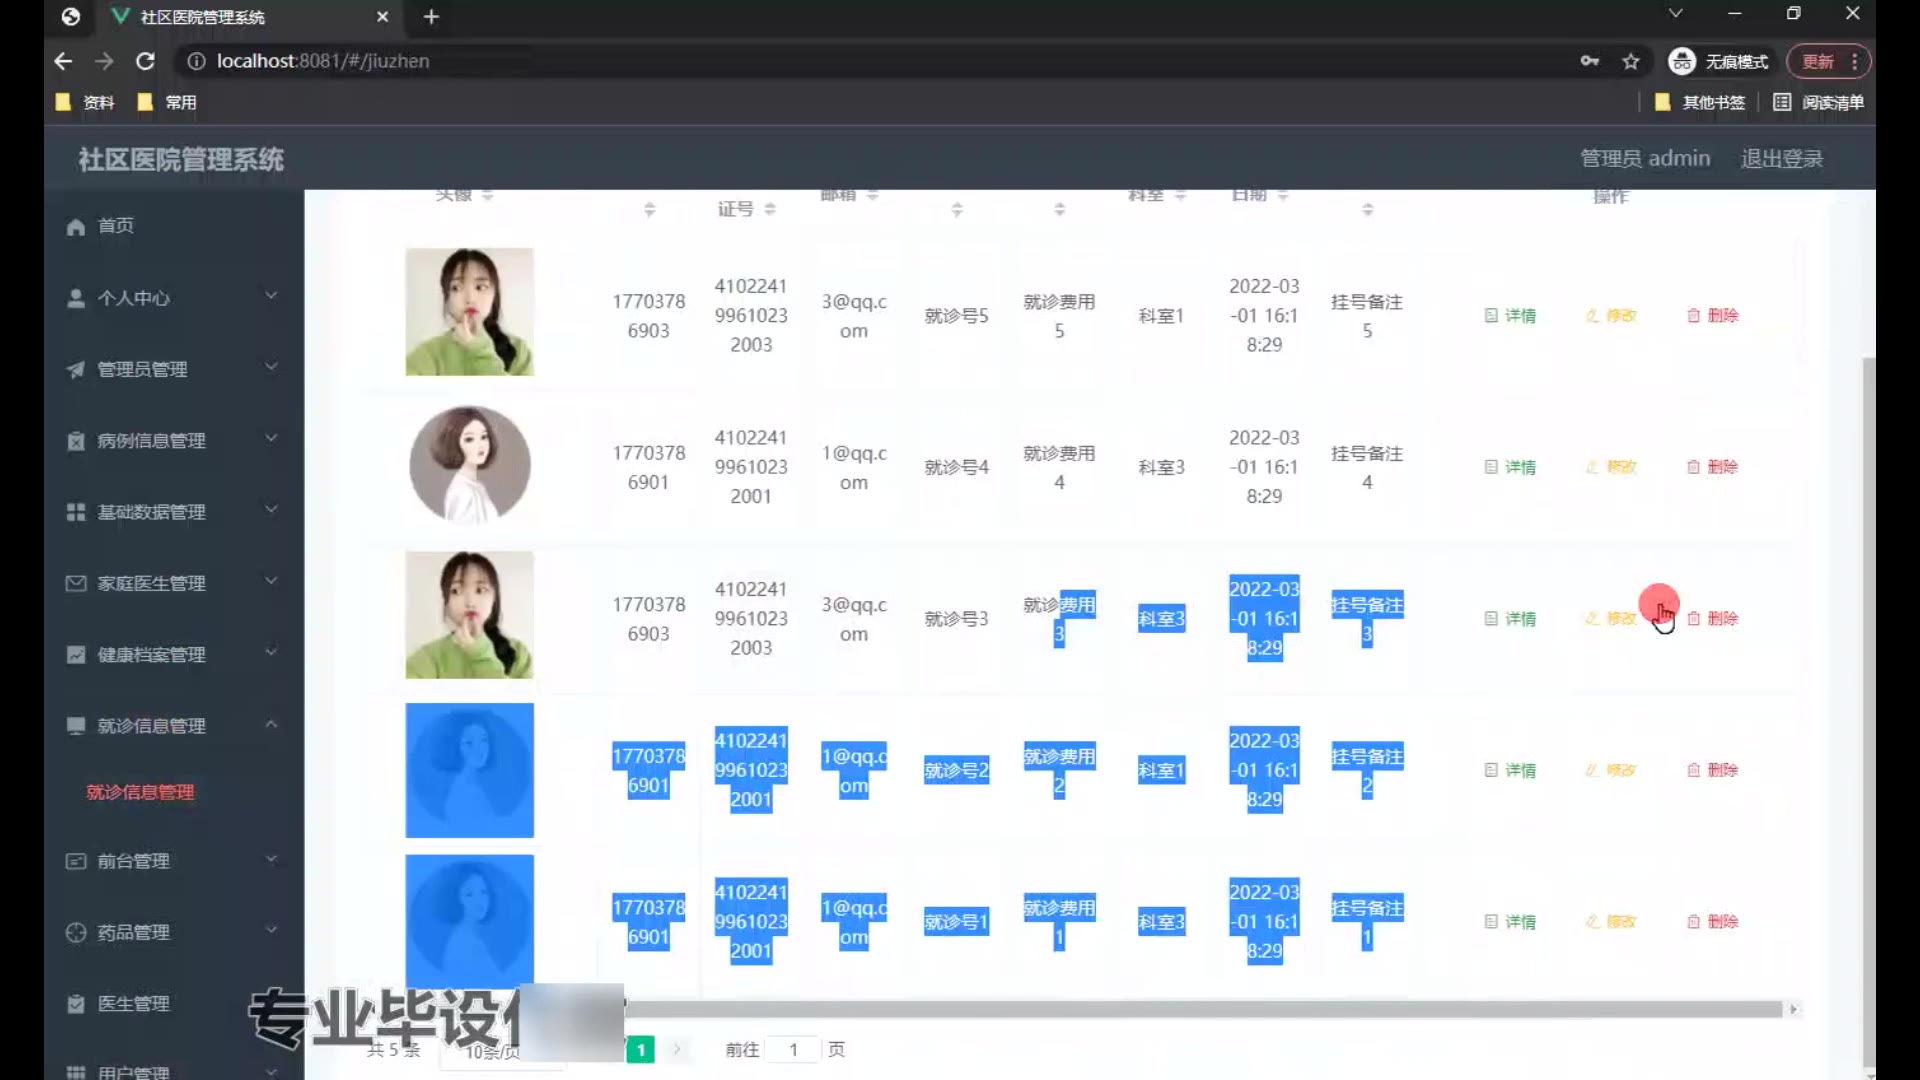The height and width of the screenshot is (1080, 1920).
Task: Click the site info icon before localhost
Action: [x=196, y=61]
